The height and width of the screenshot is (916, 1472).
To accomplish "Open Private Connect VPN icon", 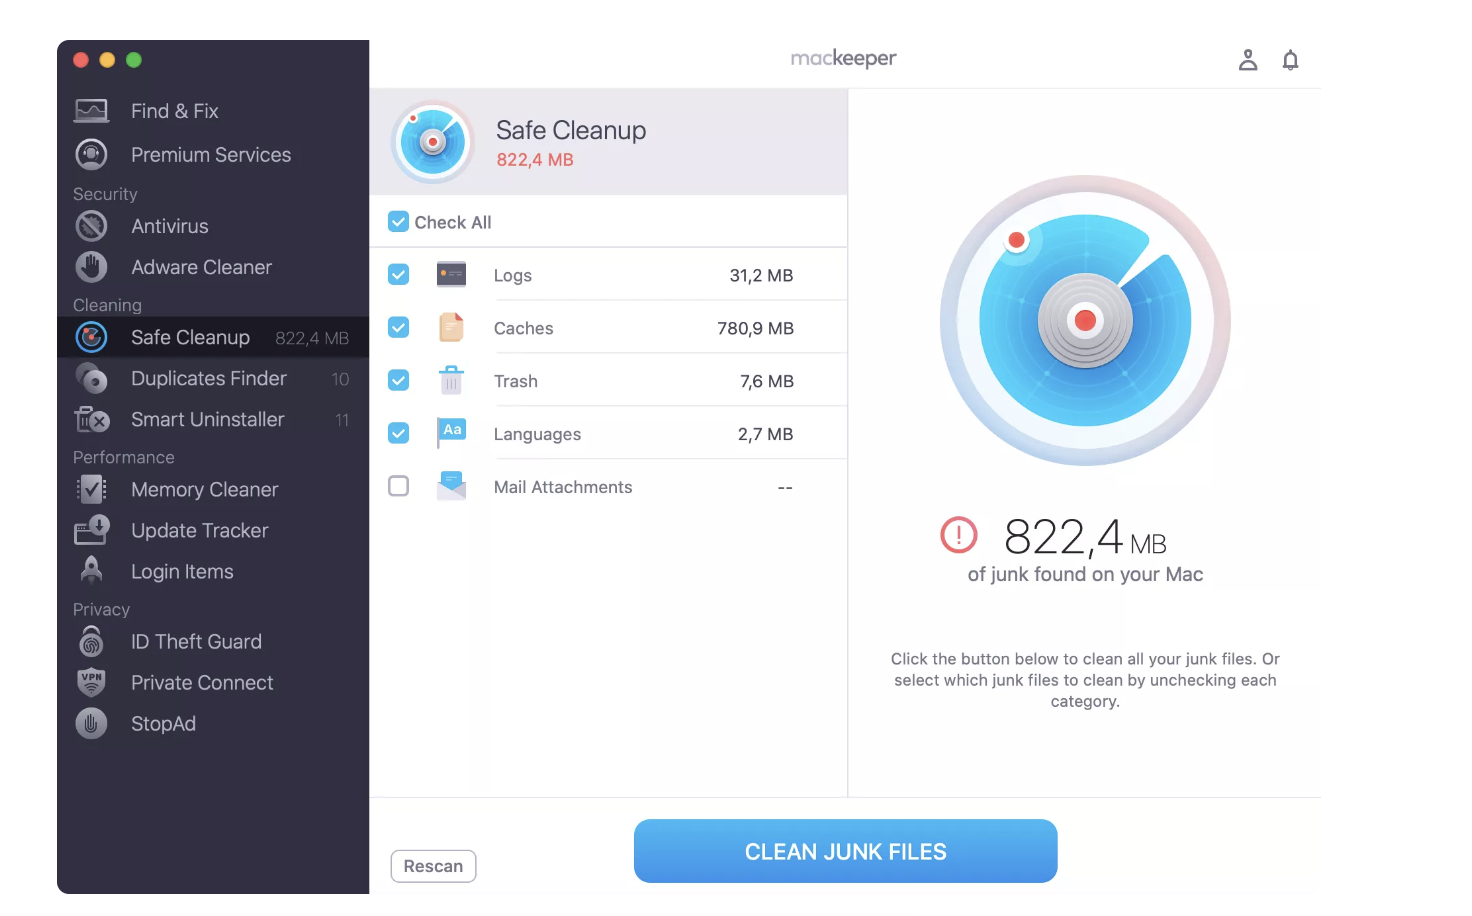I will pos(91,682).
